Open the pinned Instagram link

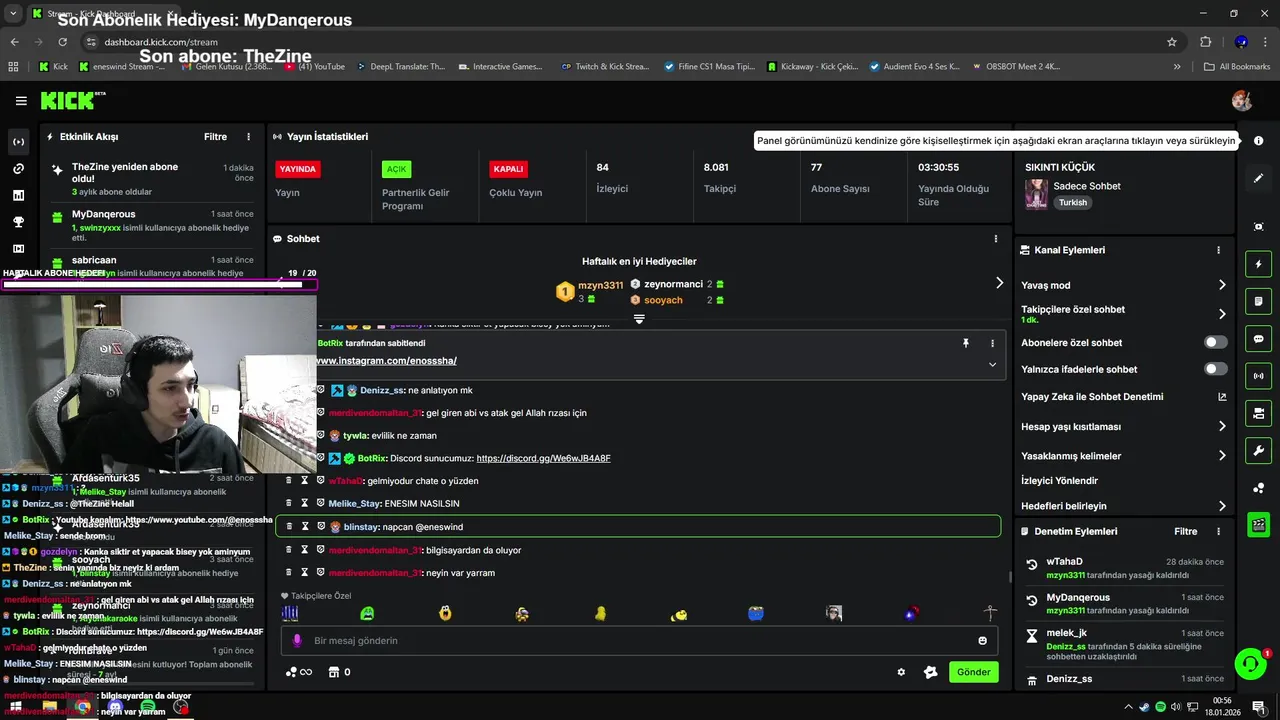click(x=386, y=361)
